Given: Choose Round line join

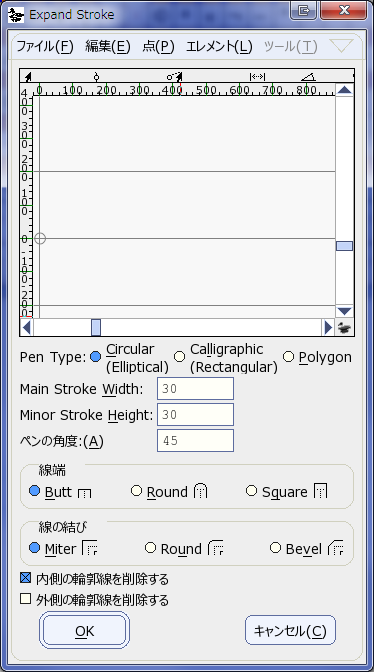Looking at the screenshot, I should 150,548.
